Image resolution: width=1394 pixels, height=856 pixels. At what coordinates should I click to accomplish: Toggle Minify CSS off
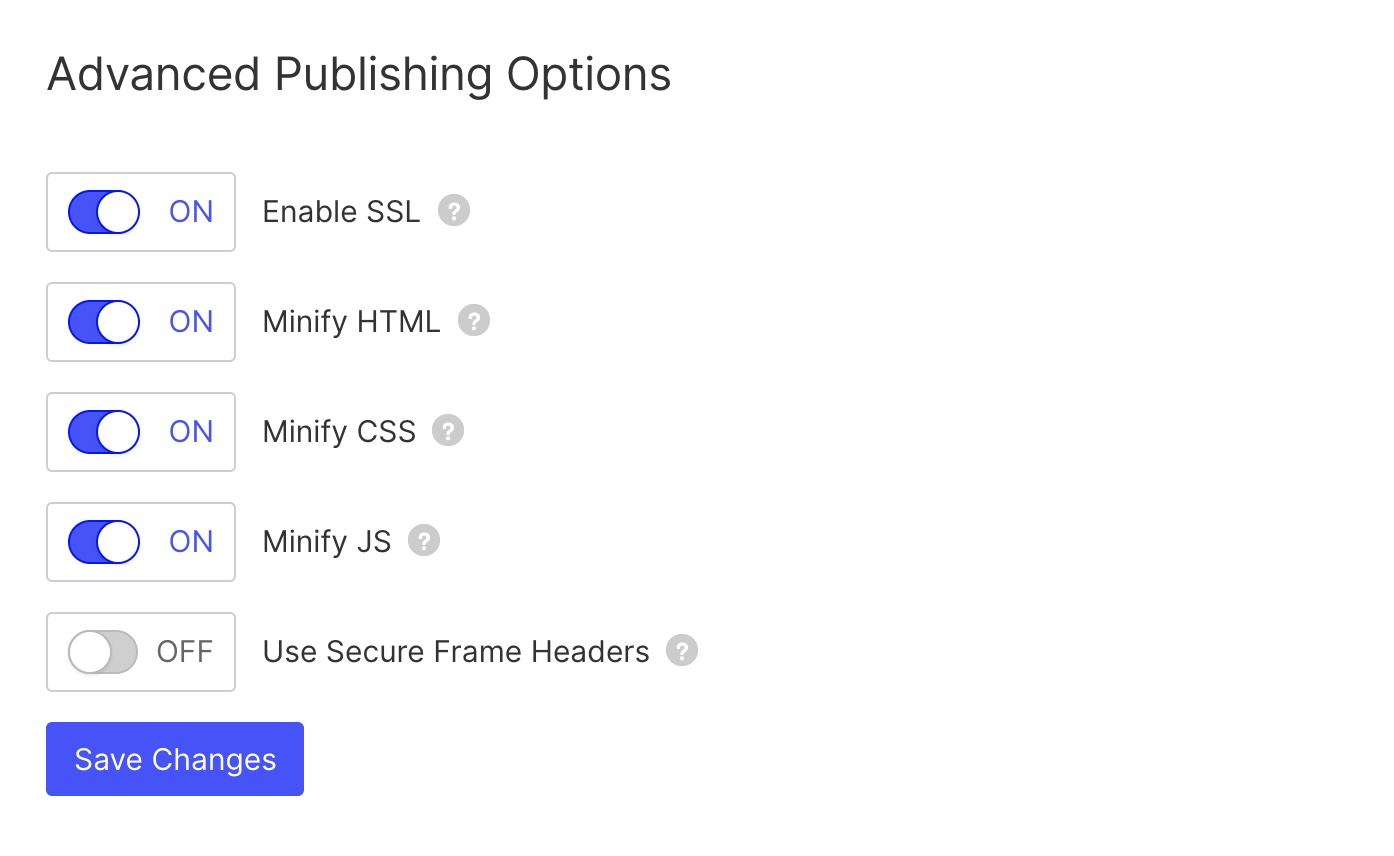point(103,432)
